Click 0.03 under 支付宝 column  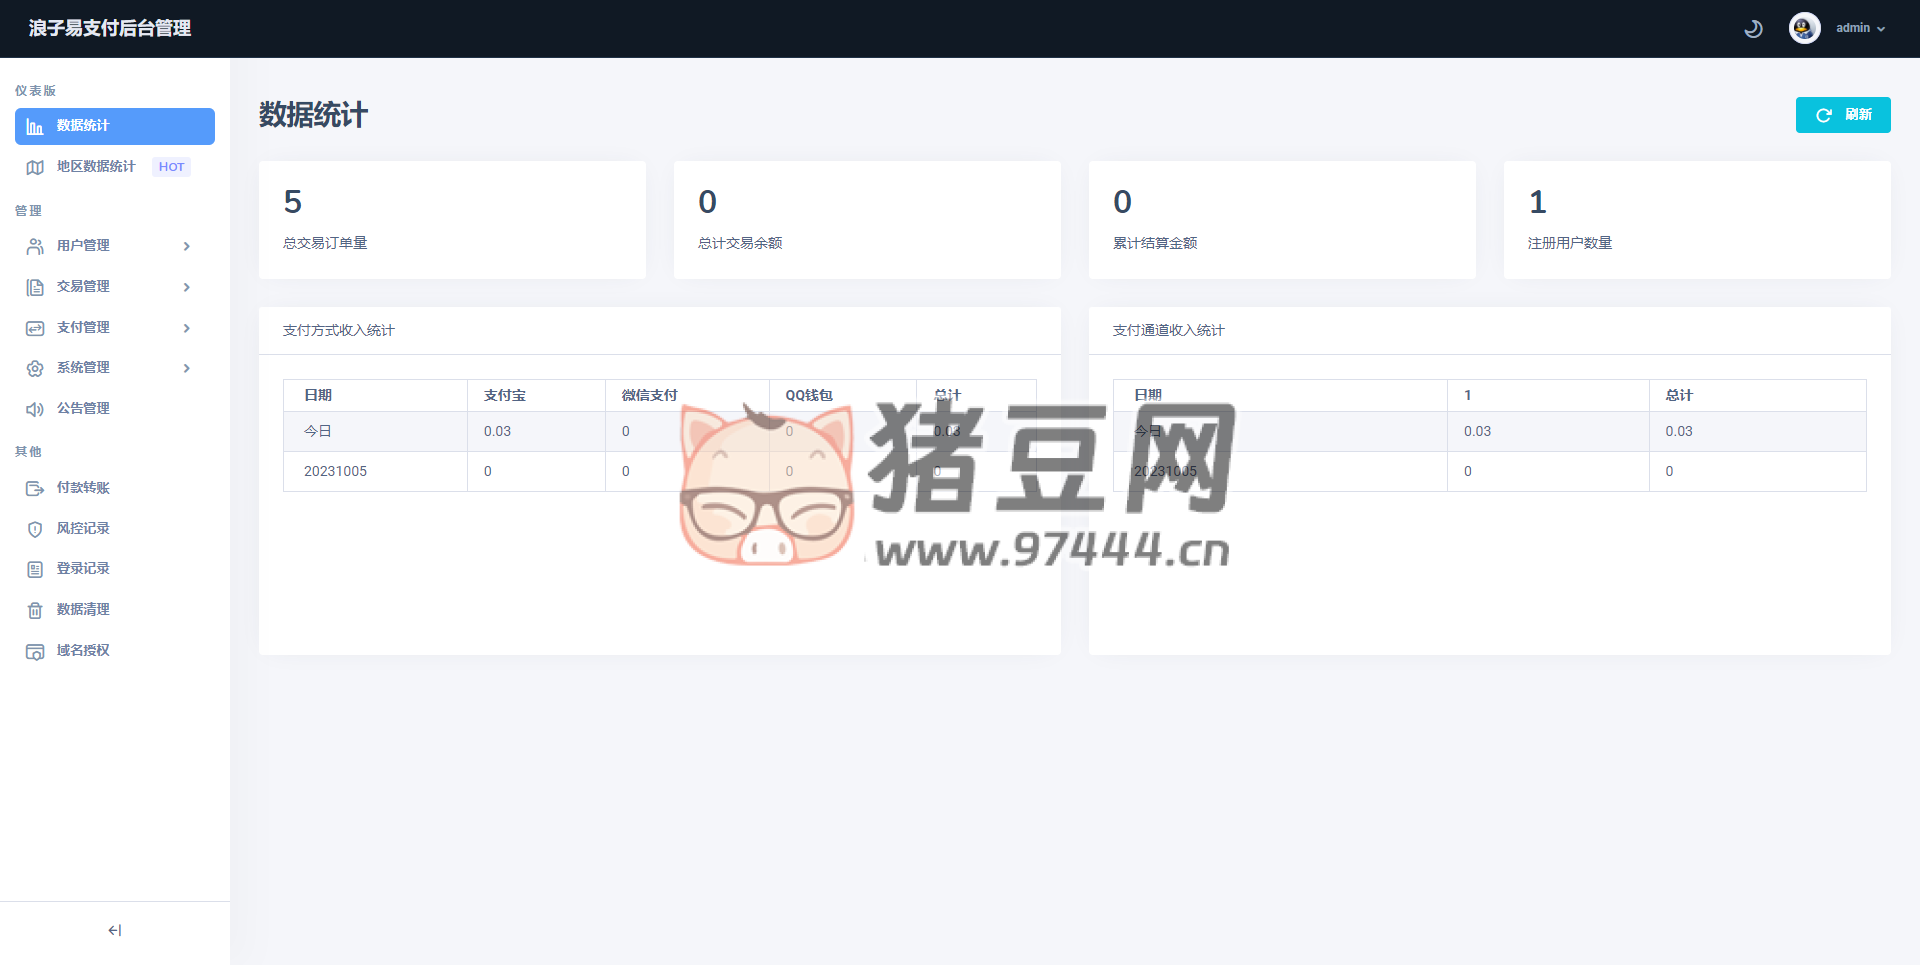(497, 431)
